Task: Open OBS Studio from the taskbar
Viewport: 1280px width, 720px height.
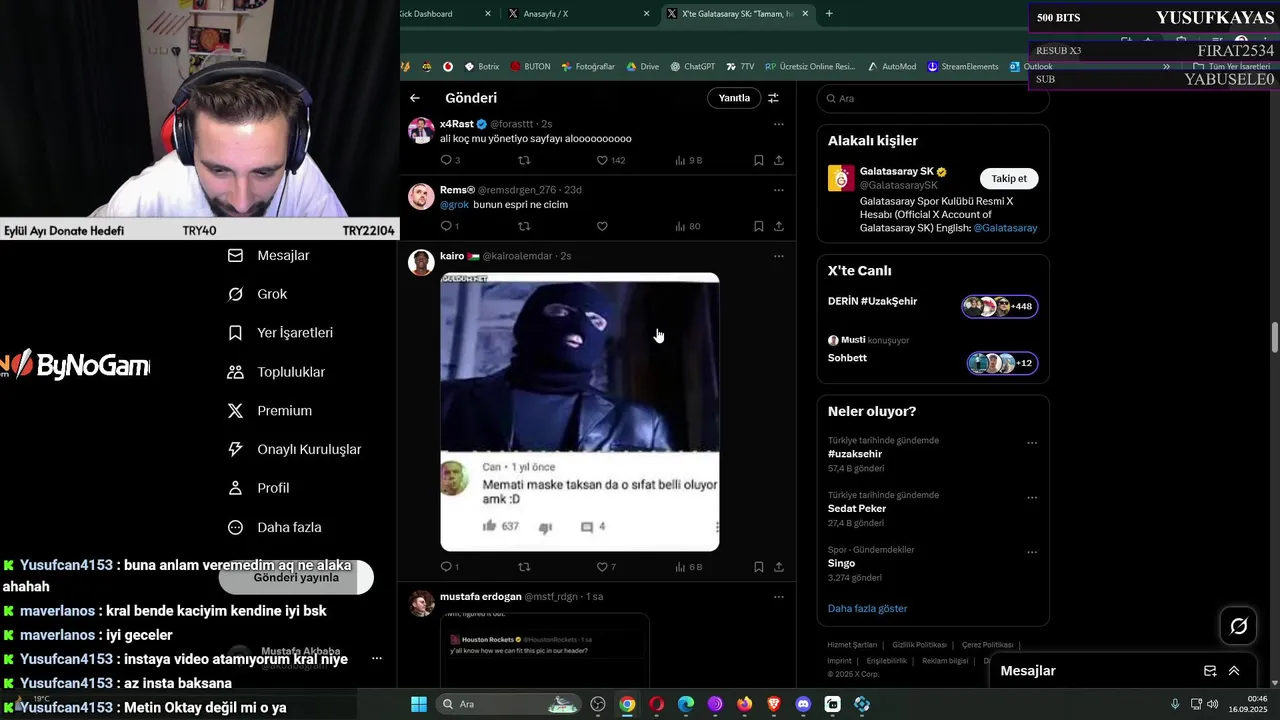Action: click(598, 704)
